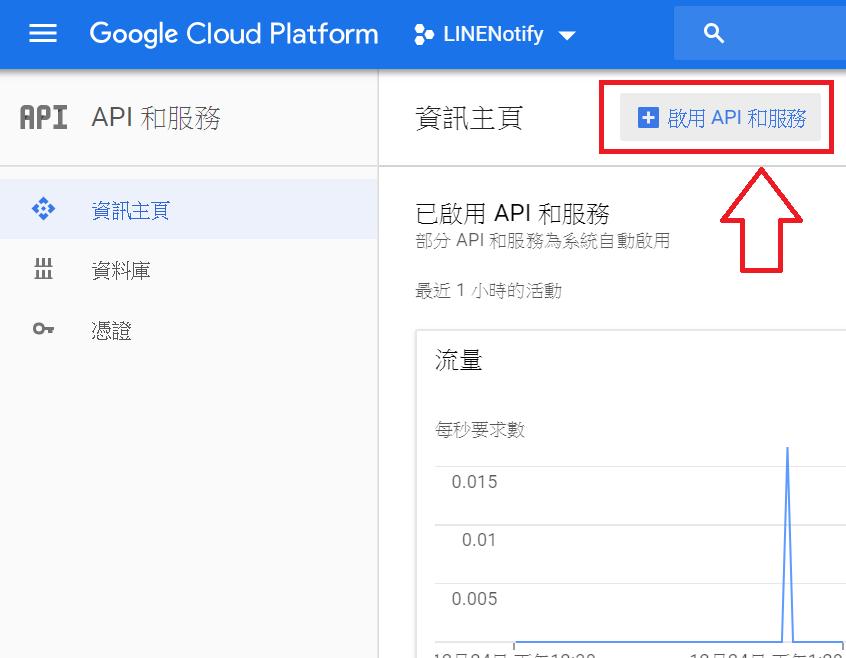Screen dimensions: 846x658
Task: Open the 憑證 credentials sidebar item
Action: pyautogui.click(x=189, y=330)
